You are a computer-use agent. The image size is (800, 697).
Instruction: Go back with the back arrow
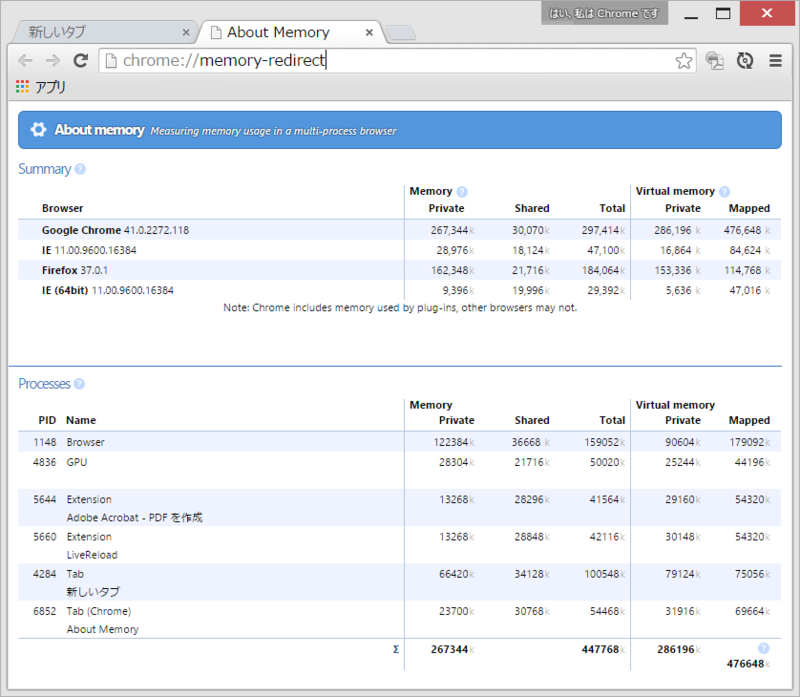coord(25,61)
